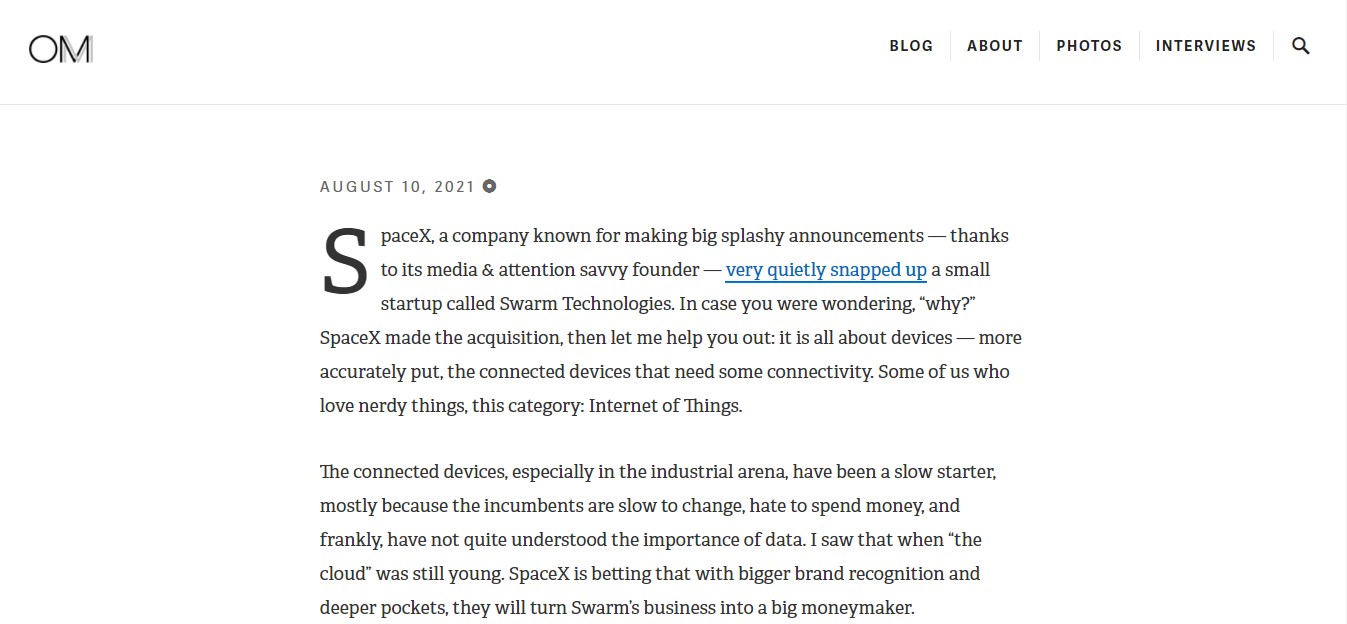Click the OM site logo
The width and height of the screenshot is (1347, 624).
[x=61, y=48]
